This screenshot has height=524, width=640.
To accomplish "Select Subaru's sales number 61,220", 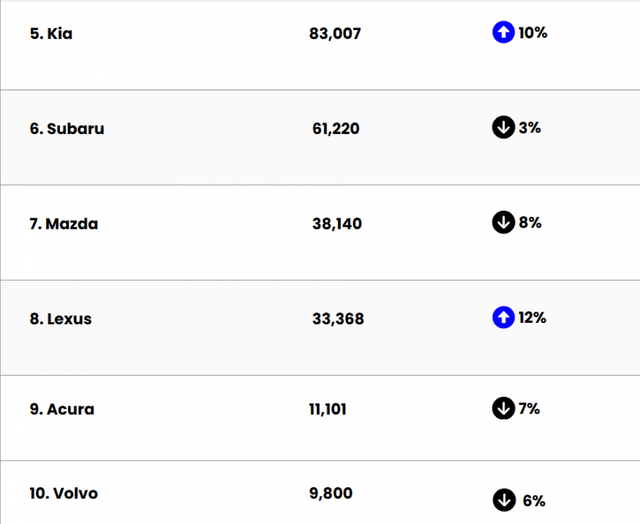I will [x=336, y=128].
